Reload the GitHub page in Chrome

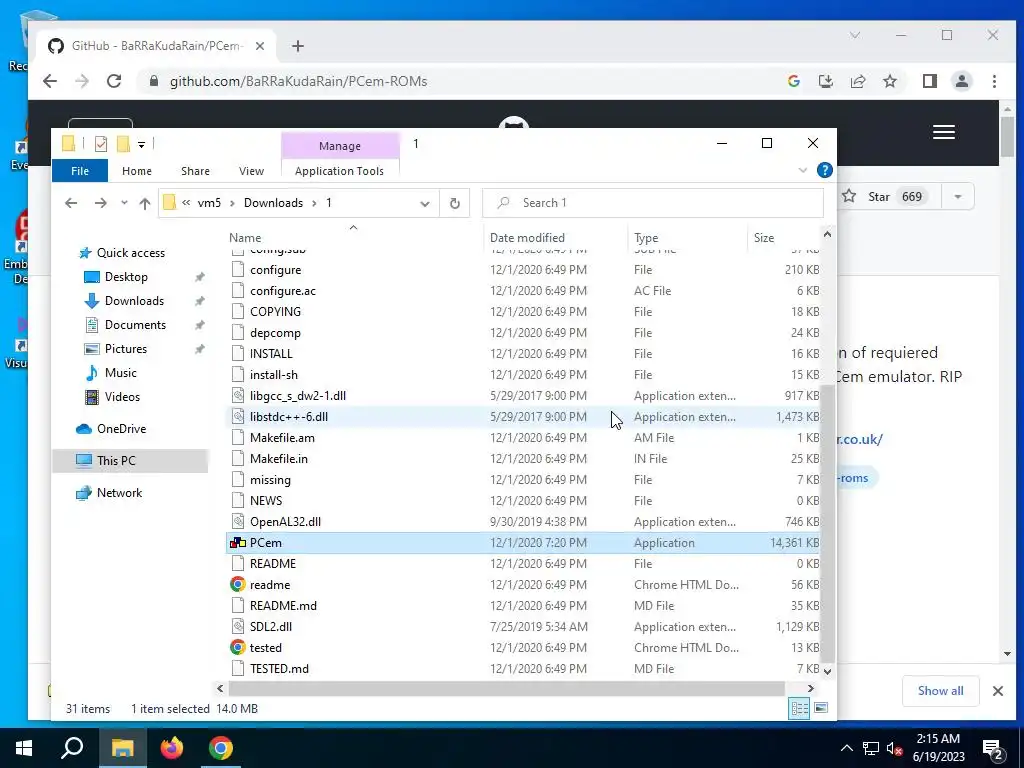[x=114, y=81]
